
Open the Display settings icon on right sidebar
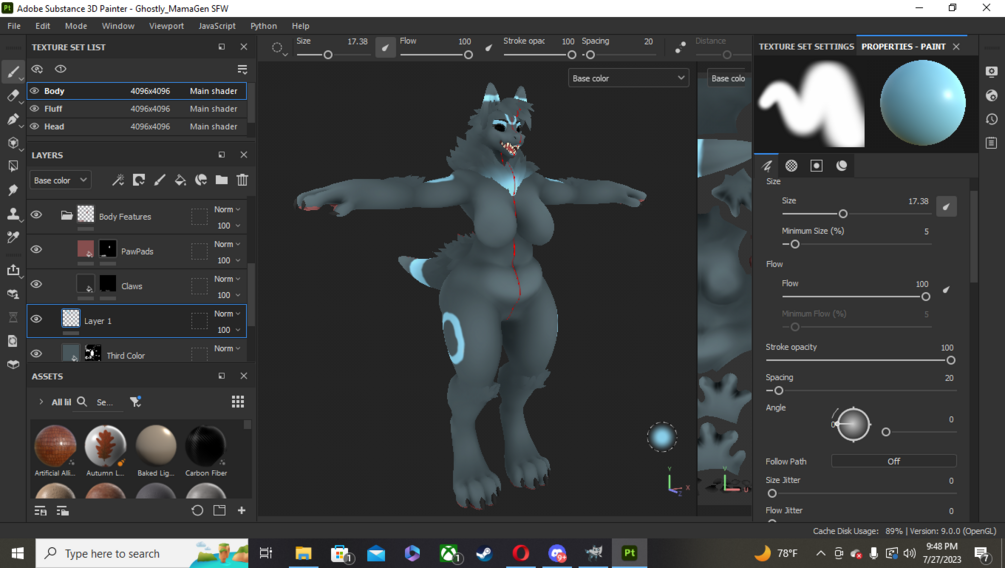(x=992, y=72)
